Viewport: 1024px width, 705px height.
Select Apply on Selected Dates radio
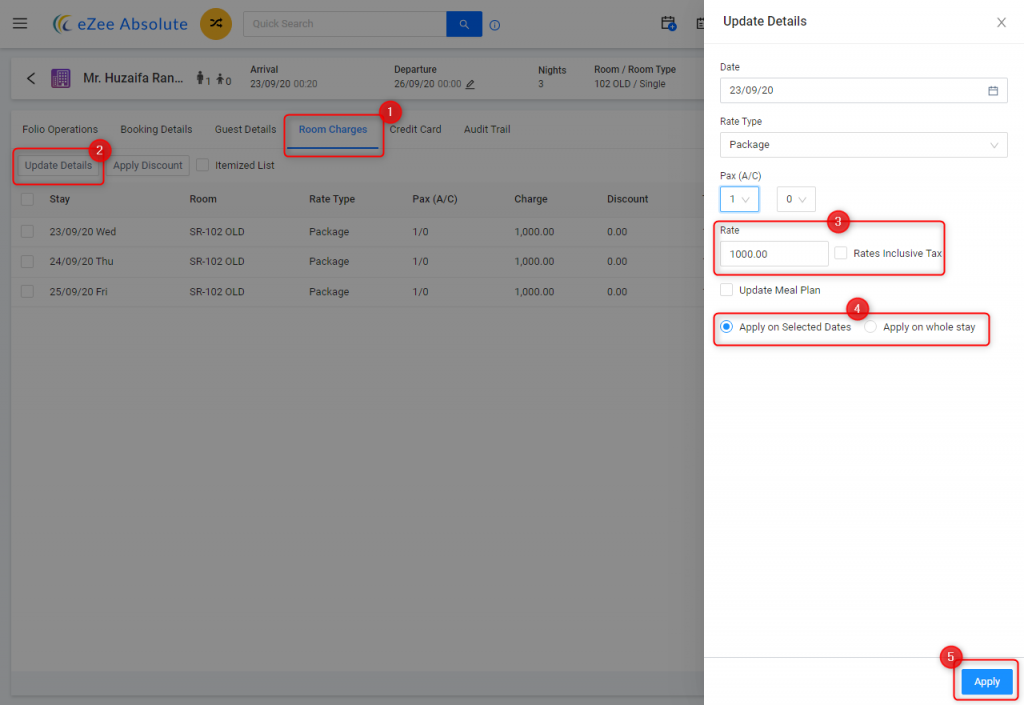tap(726, 326)
